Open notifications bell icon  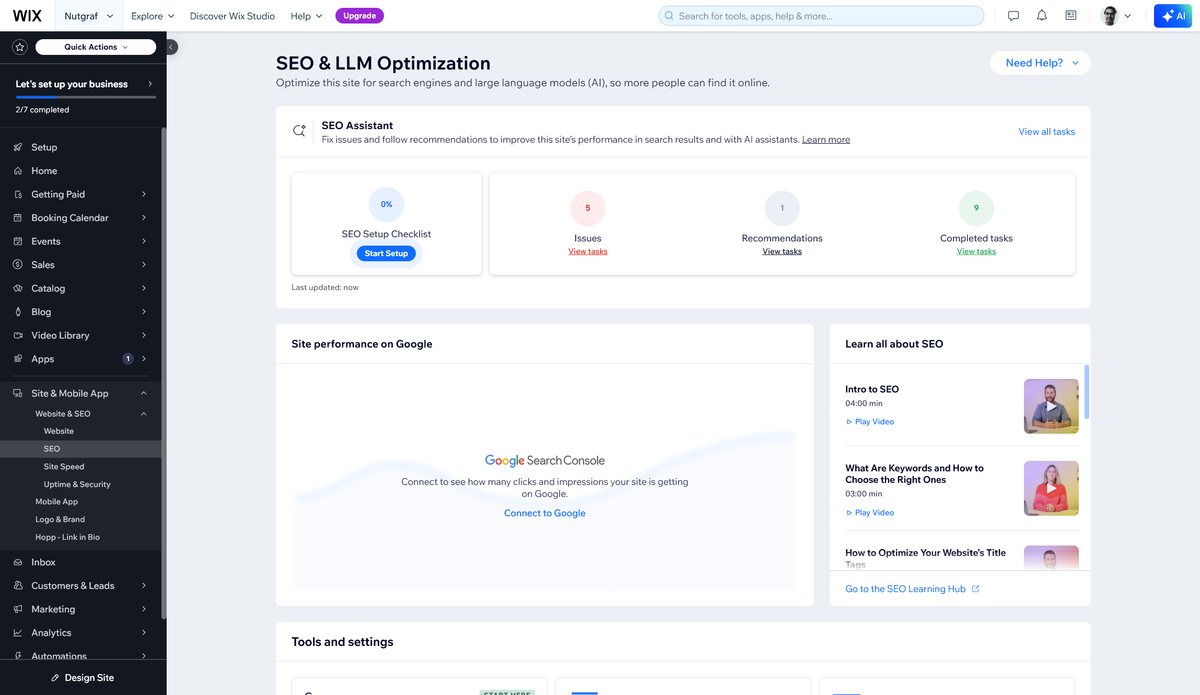[1042, 16]
